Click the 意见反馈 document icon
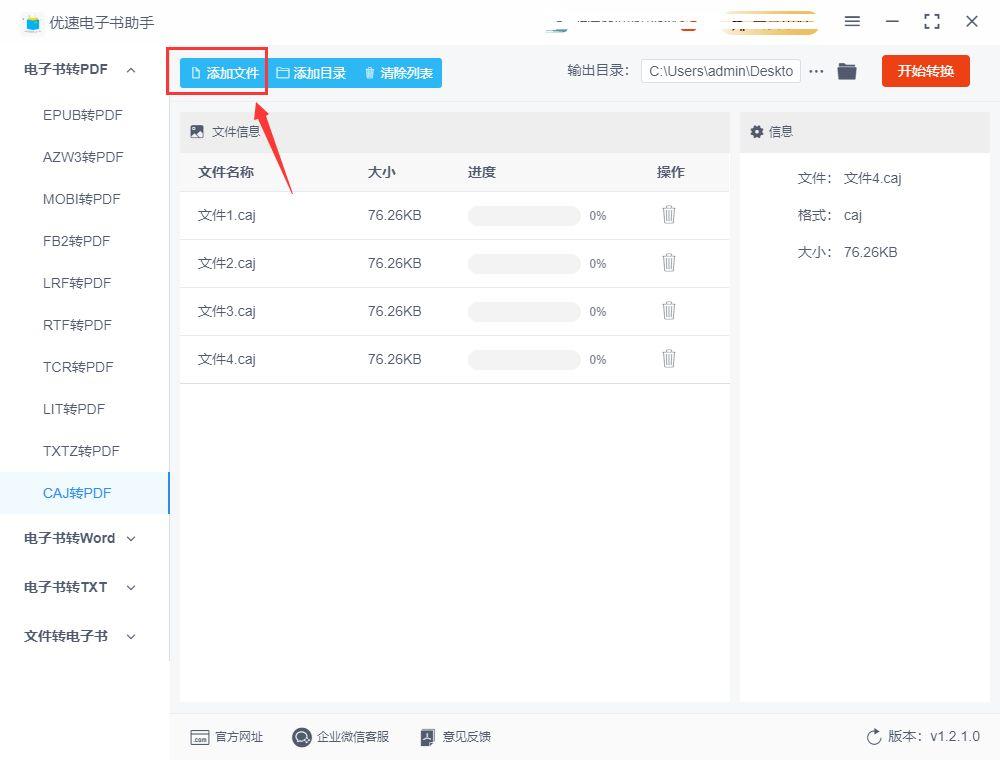Screen dimensions: 1000x760 pos(427,738)
